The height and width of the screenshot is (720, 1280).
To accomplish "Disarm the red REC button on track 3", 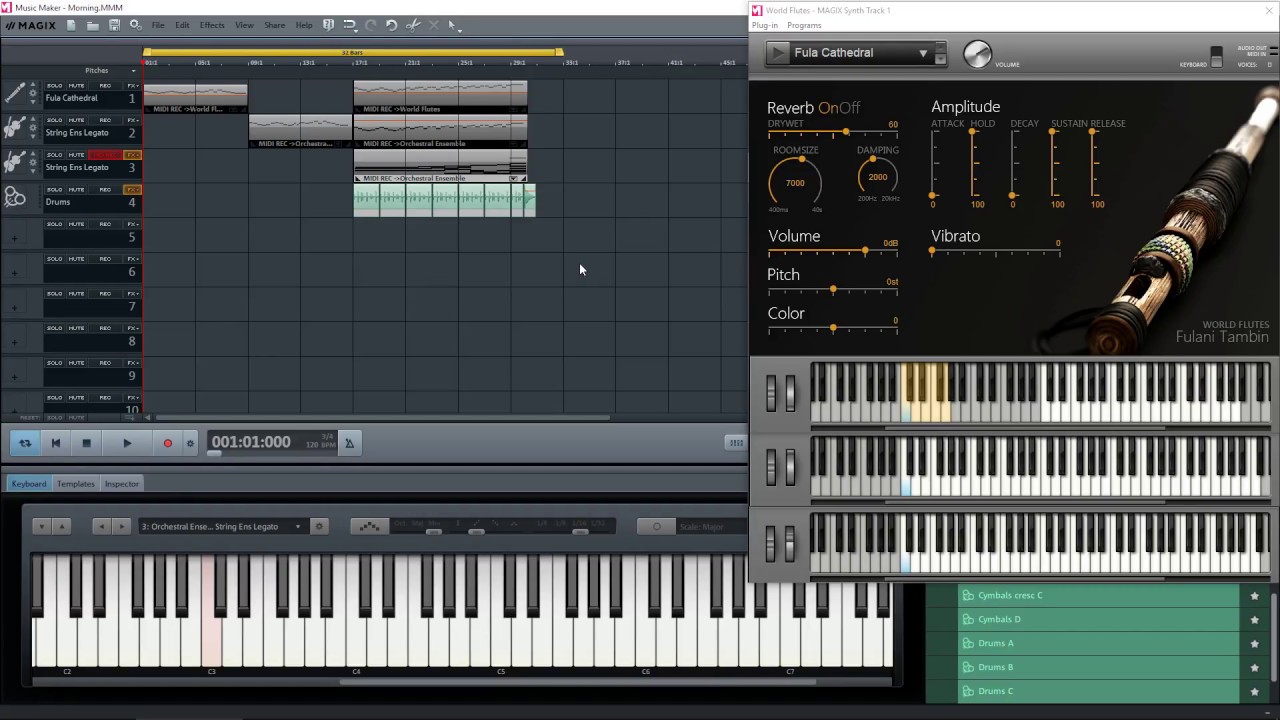I will click(x=104, y=155).
